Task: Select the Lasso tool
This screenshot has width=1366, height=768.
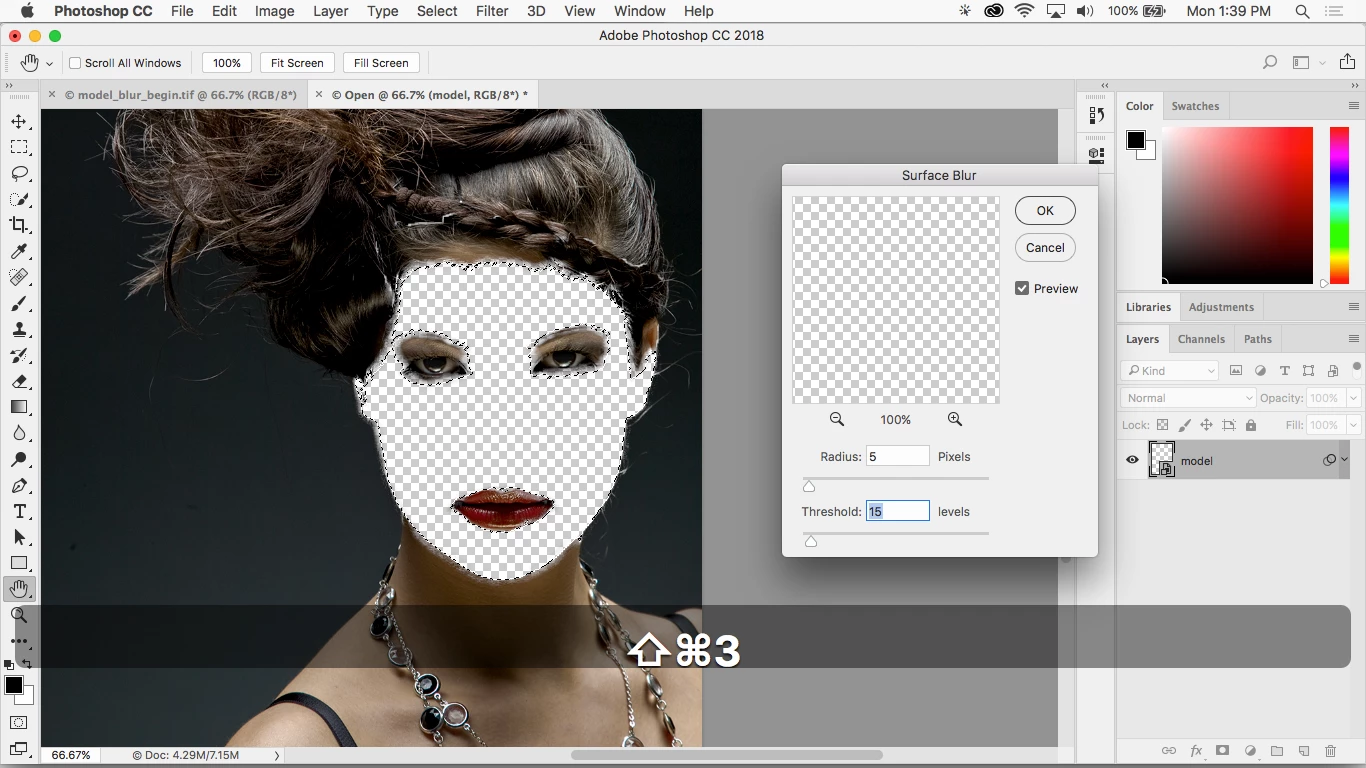Action: pos(19,174)
